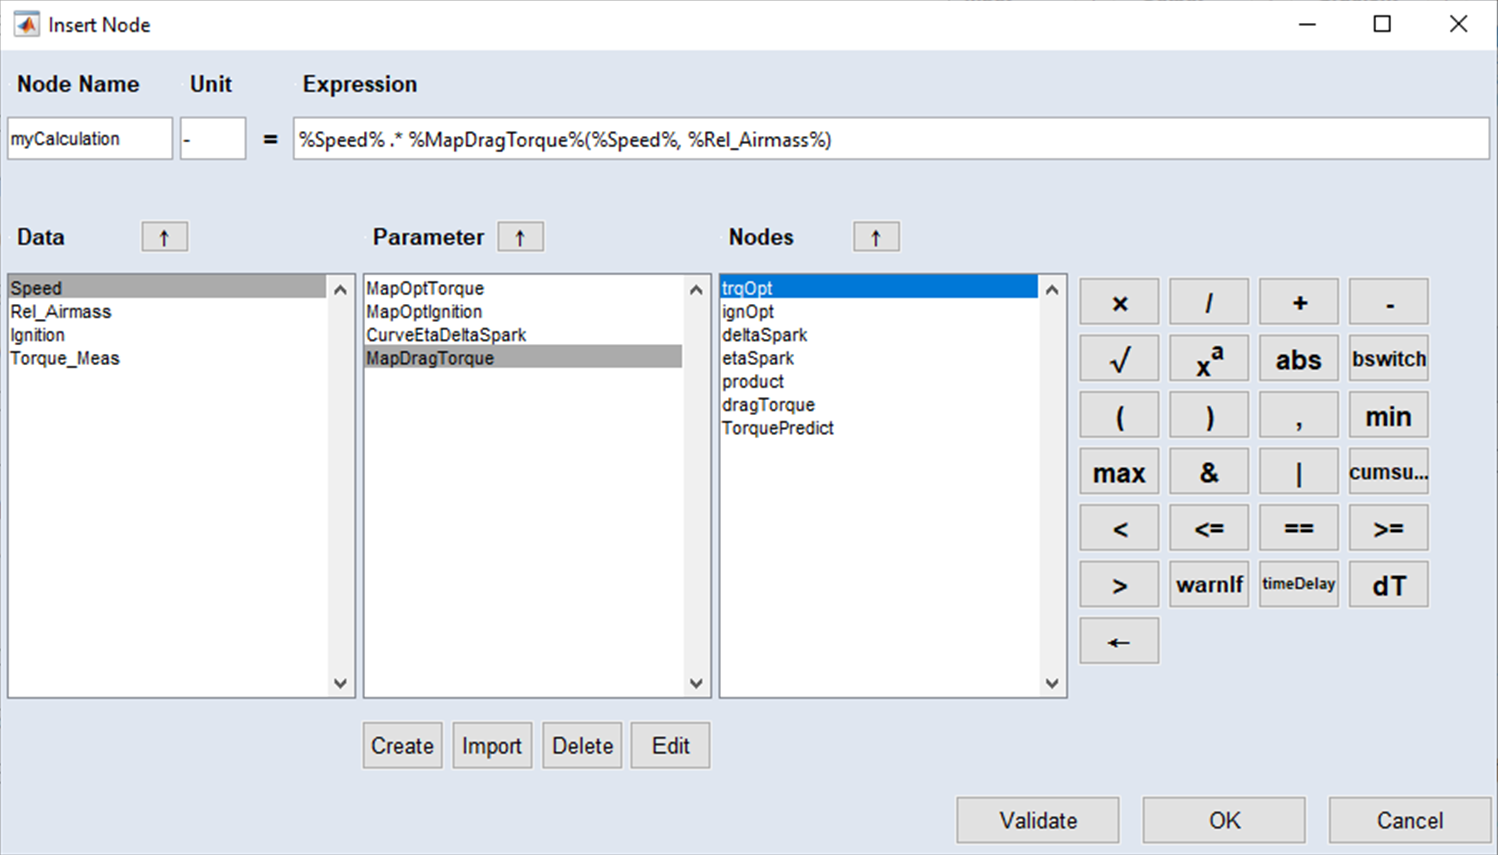1498x855 pixels.
Task: Click the power x^a button
Action: click(x=1209, y=359)
